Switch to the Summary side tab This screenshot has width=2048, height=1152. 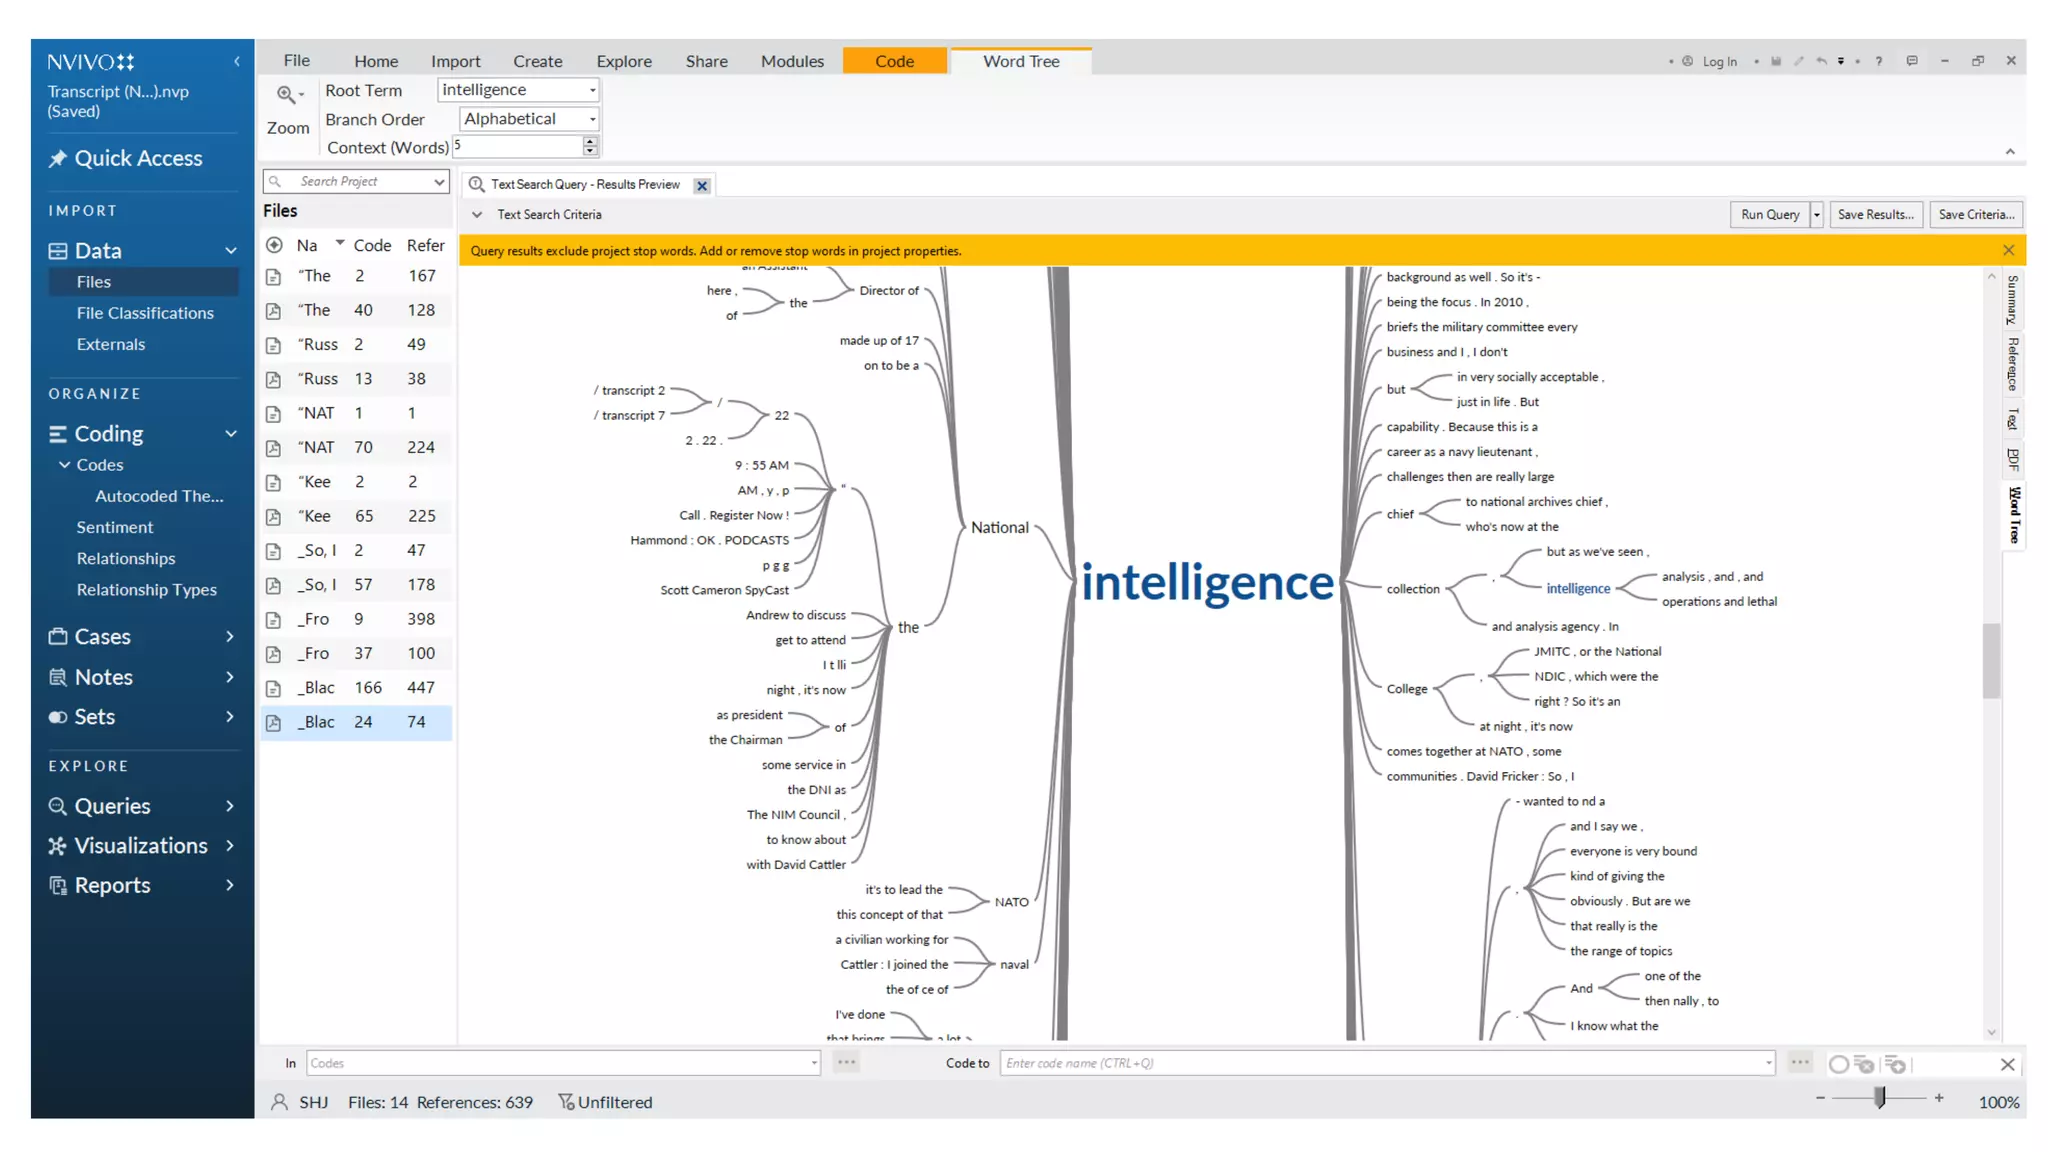click(x=2013, y=299)
